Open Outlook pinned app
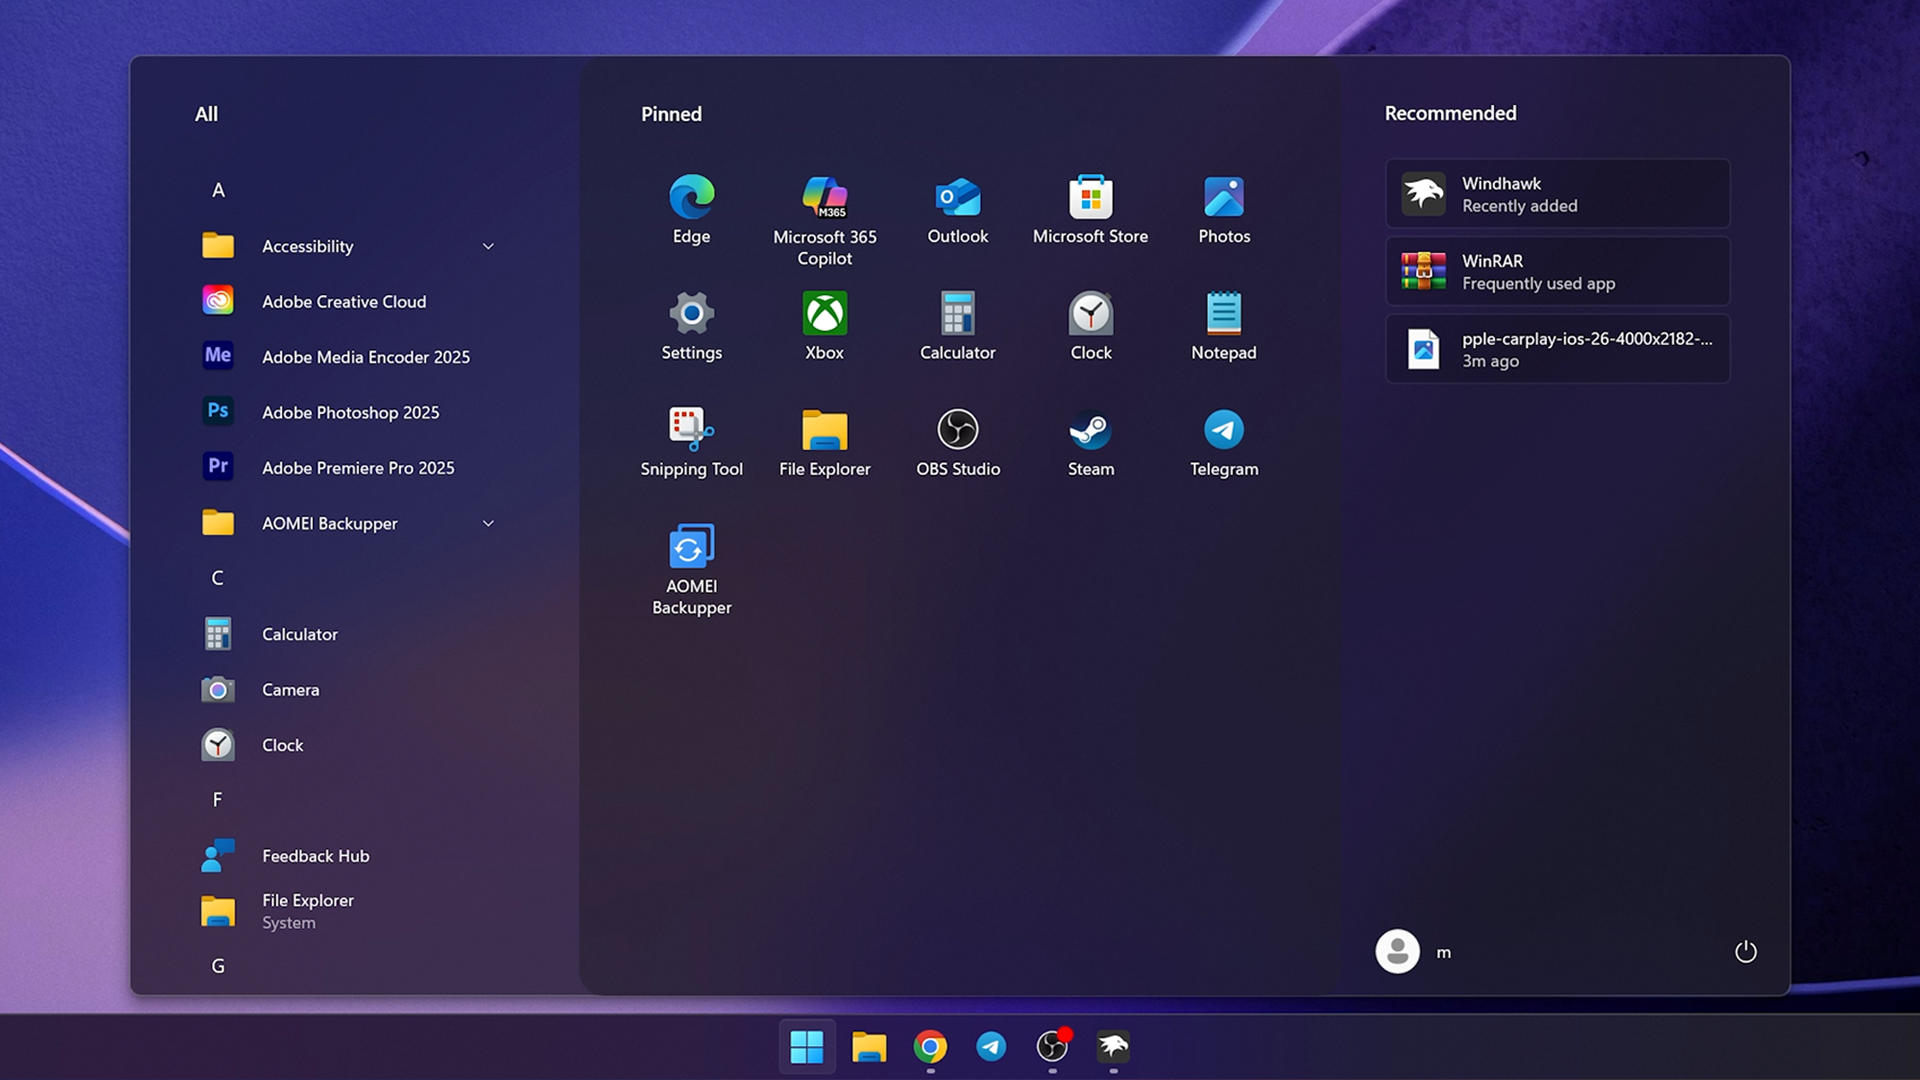The image size is (1920, 1080). (957, 210)
